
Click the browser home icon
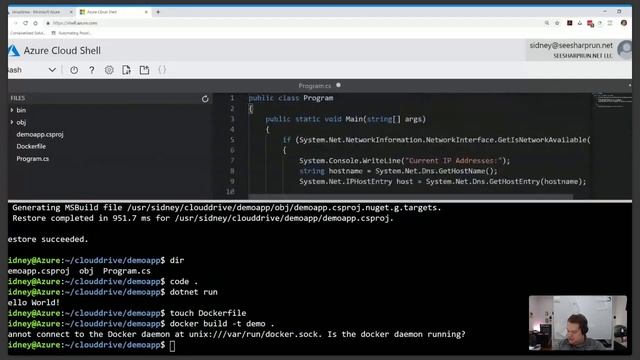36,23
